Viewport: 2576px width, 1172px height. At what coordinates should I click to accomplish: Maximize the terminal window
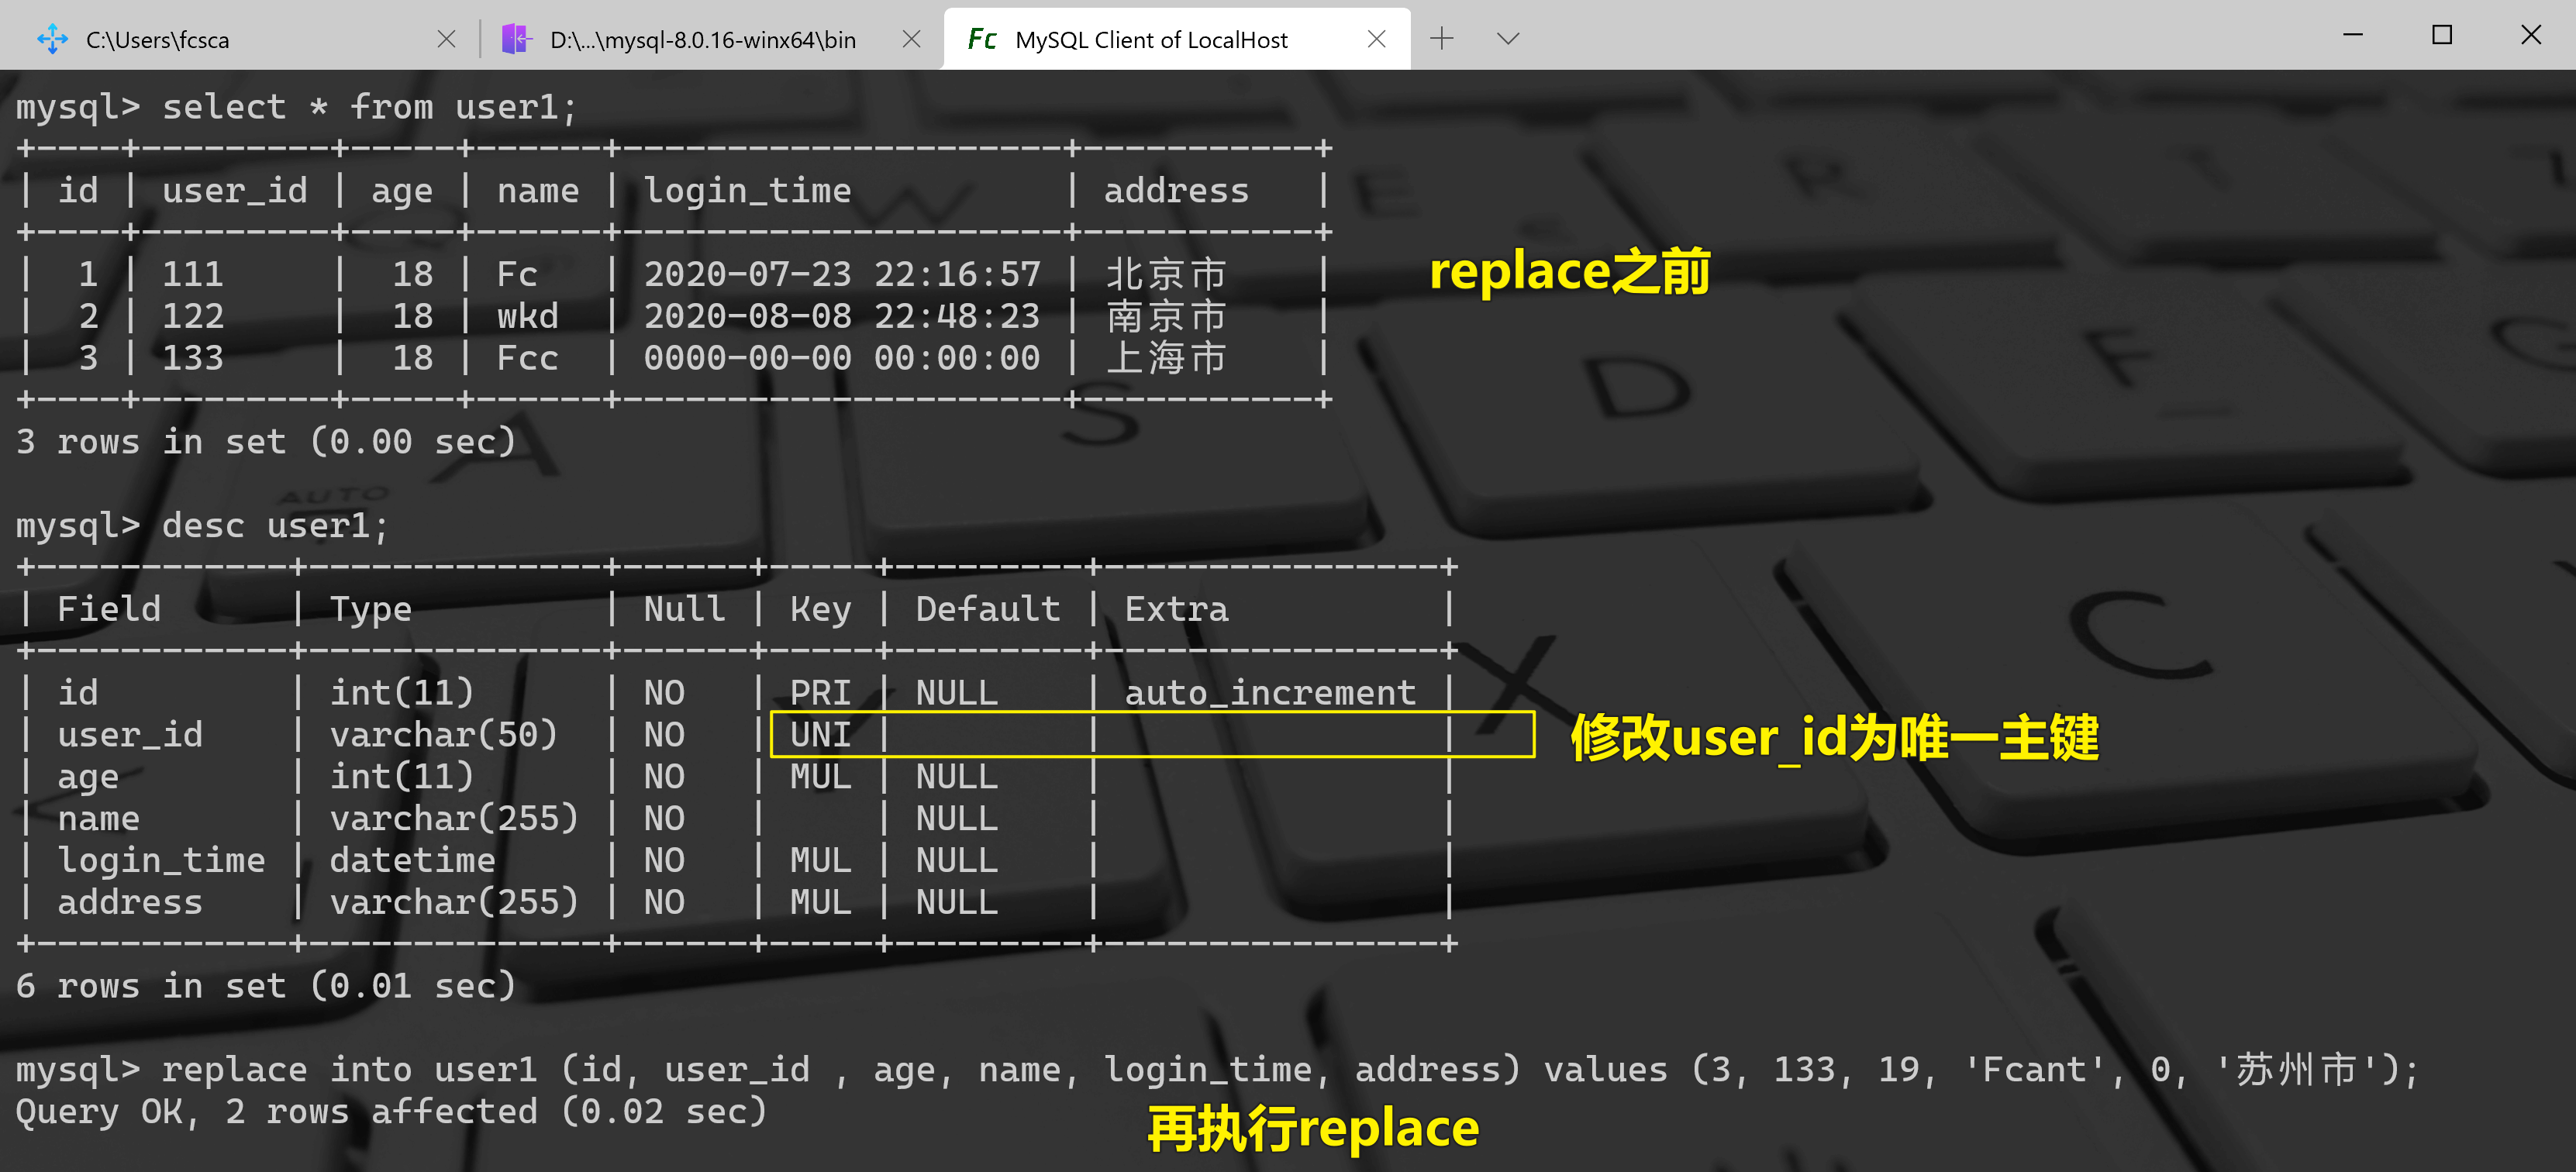tap(2442, 36)
